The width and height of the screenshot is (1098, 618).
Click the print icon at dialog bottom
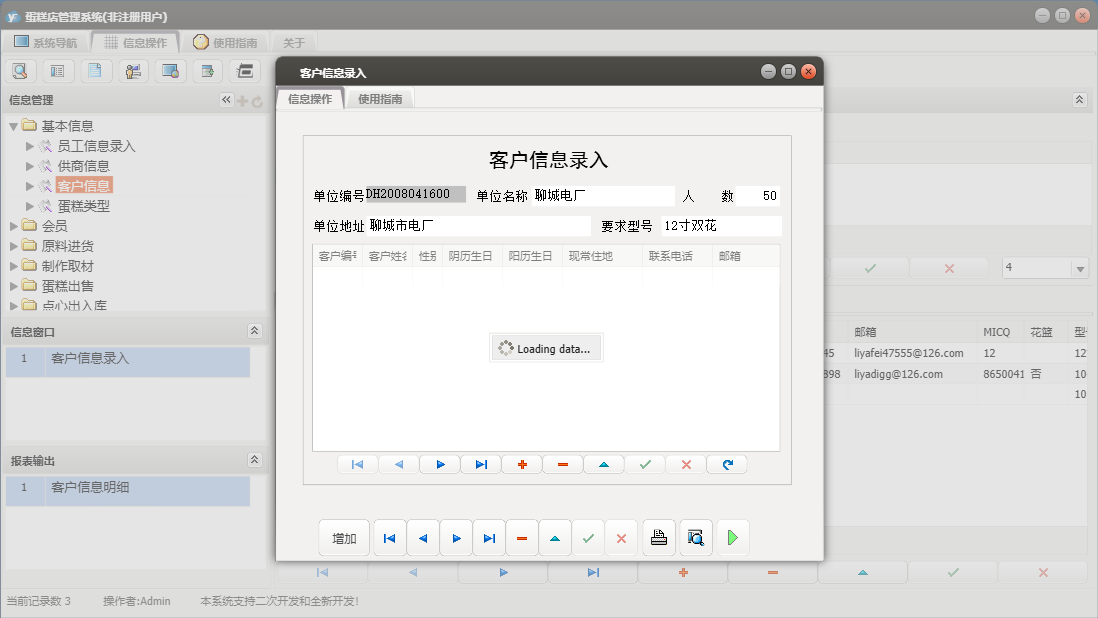pos(658,537)
